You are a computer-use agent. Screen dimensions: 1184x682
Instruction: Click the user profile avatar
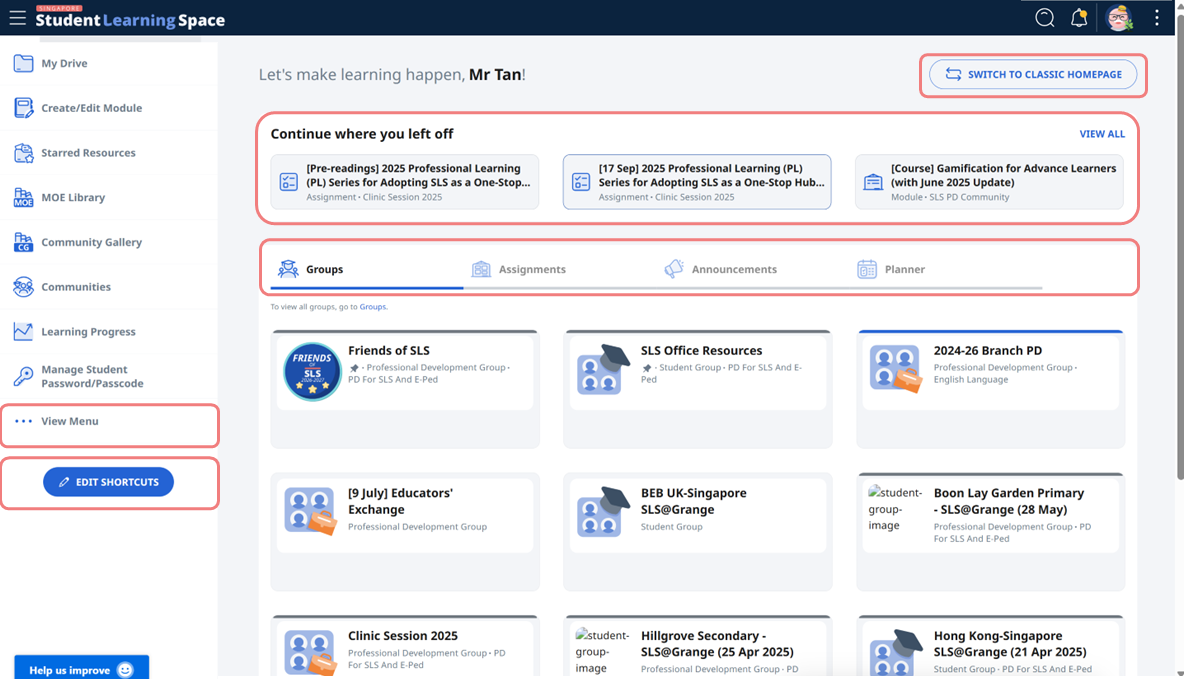1118,18
